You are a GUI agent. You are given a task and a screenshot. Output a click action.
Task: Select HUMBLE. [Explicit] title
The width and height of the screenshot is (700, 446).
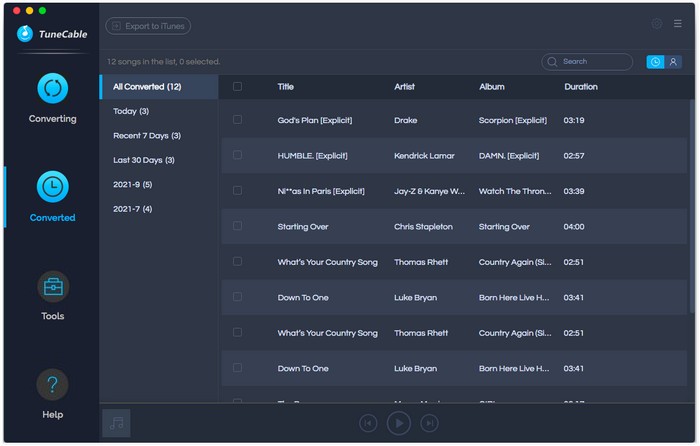(x=312, y=156)
